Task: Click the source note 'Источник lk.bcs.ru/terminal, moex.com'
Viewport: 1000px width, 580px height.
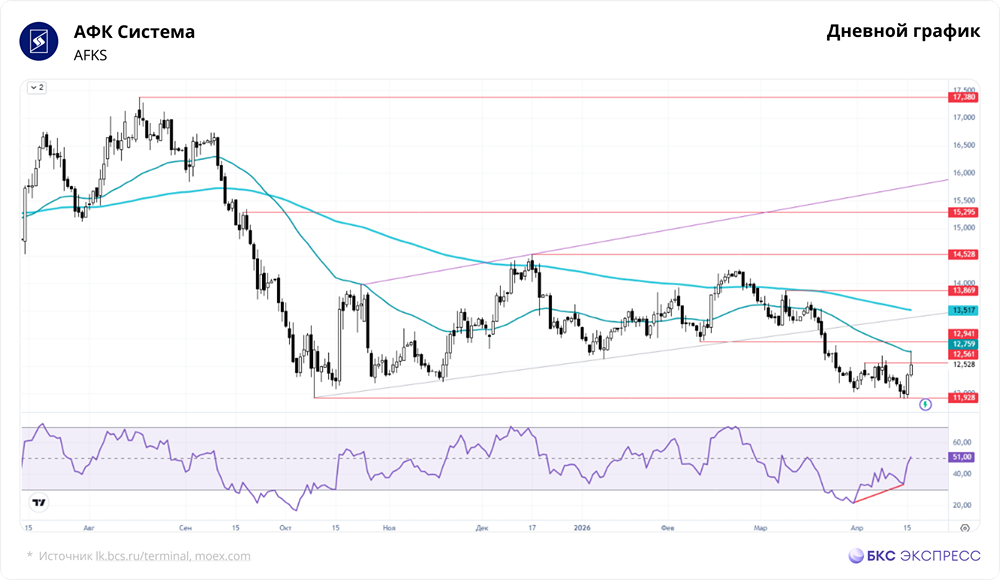Action: [145, 556]
